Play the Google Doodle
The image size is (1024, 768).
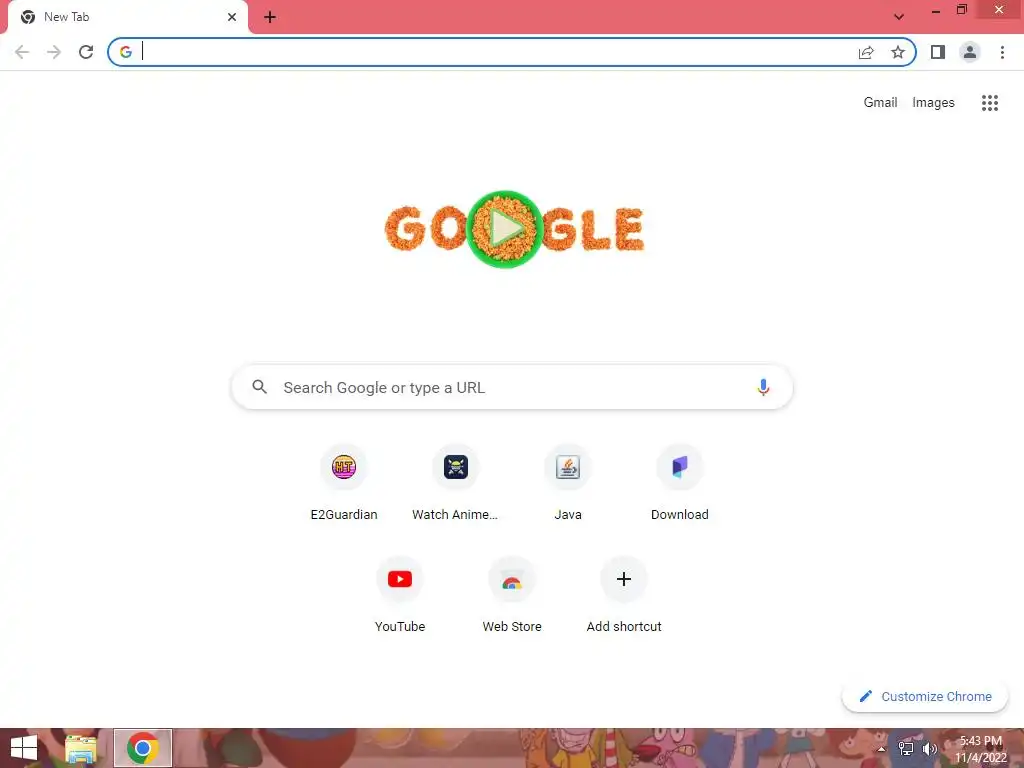tap(505, 229)
